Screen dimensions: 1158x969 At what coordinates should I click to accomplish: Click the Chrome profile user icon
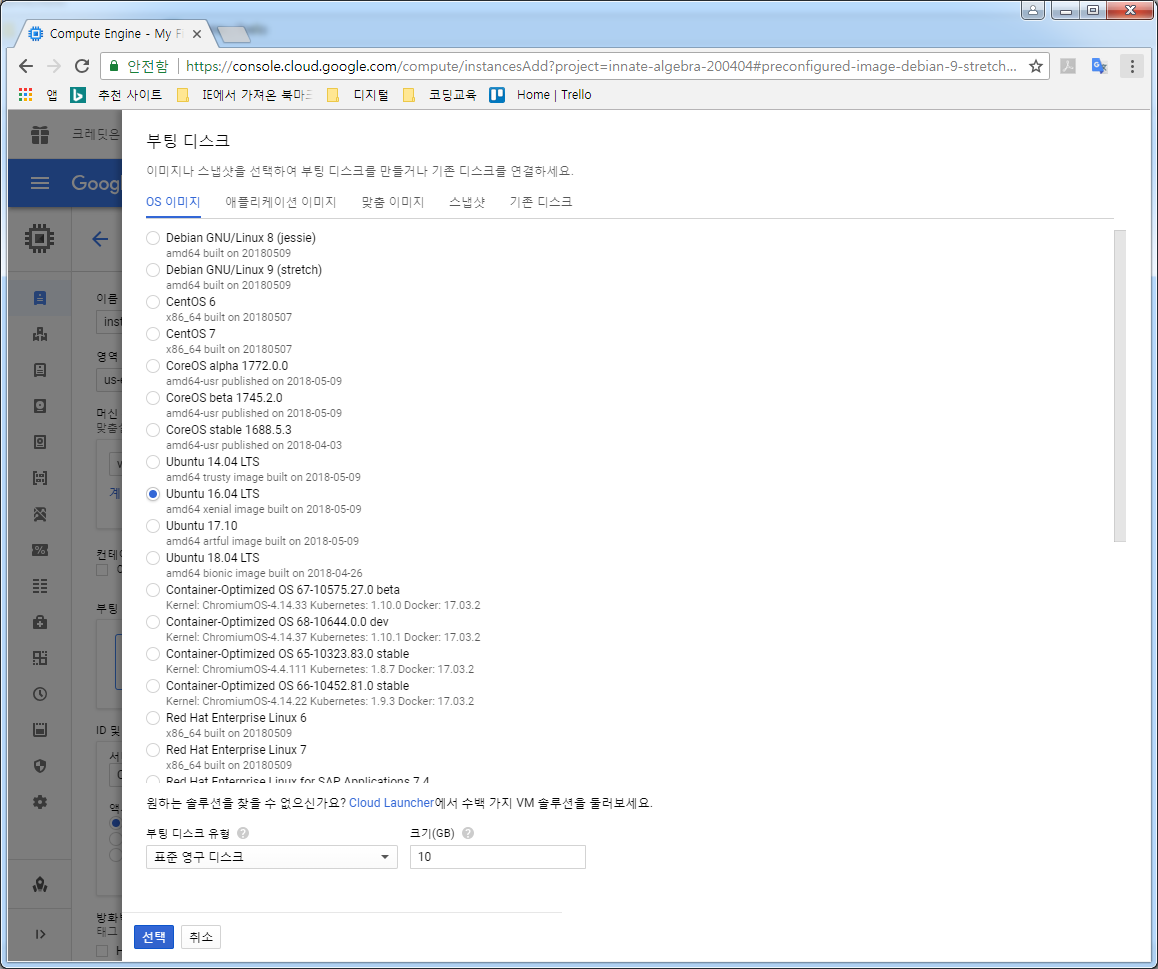coord(1032,10)
